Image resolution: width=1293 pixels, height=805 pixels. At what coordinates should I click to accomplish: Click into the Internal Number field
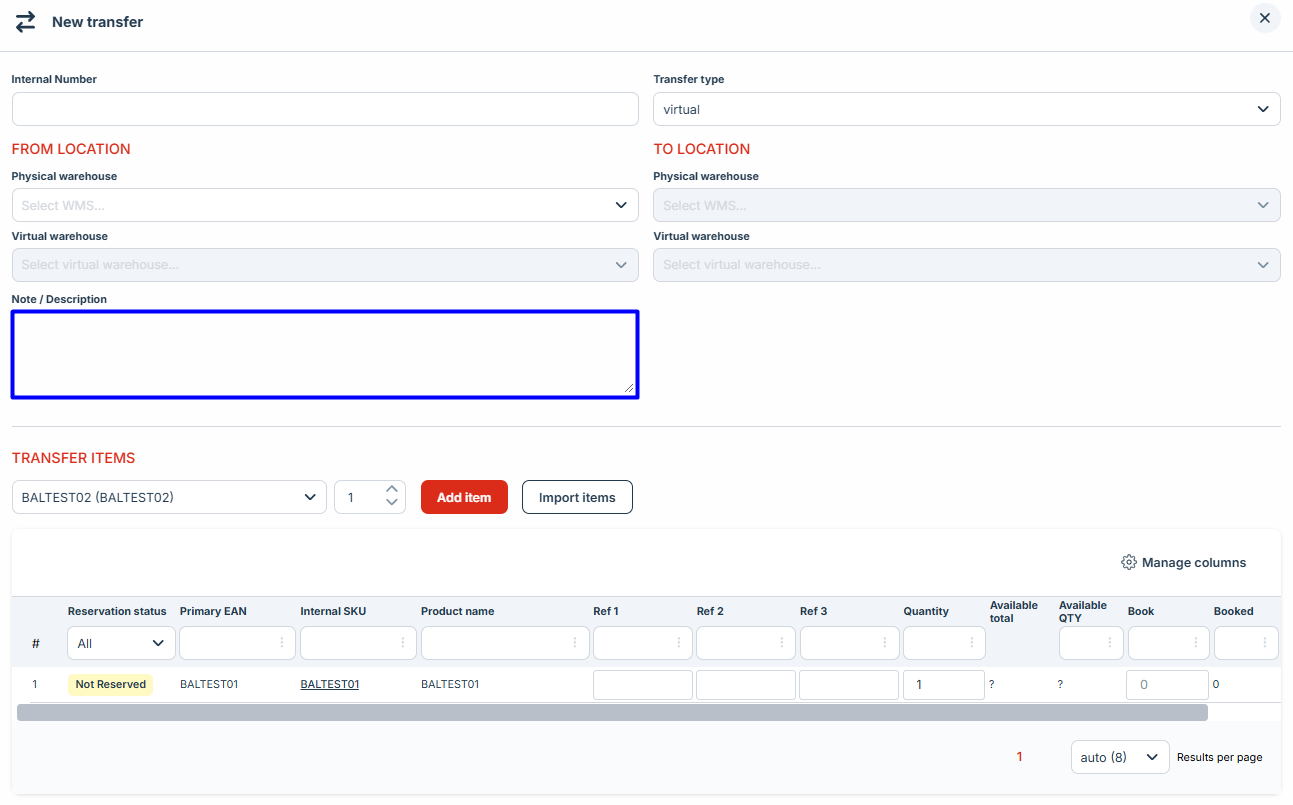(325, 109)
